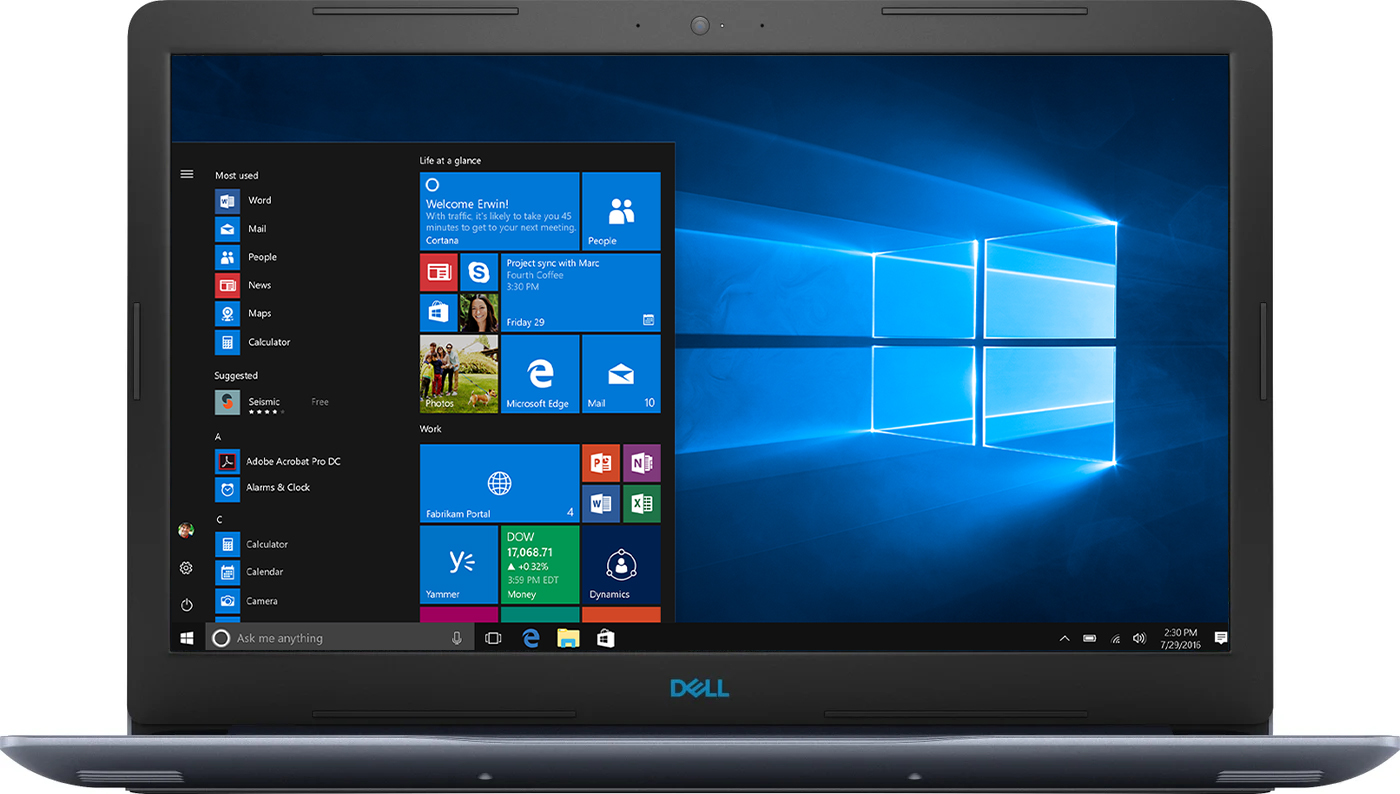Viewport: 1400px width, 794px height.
Task: Click the Task View taskbar button
Action: pos(493,638)
